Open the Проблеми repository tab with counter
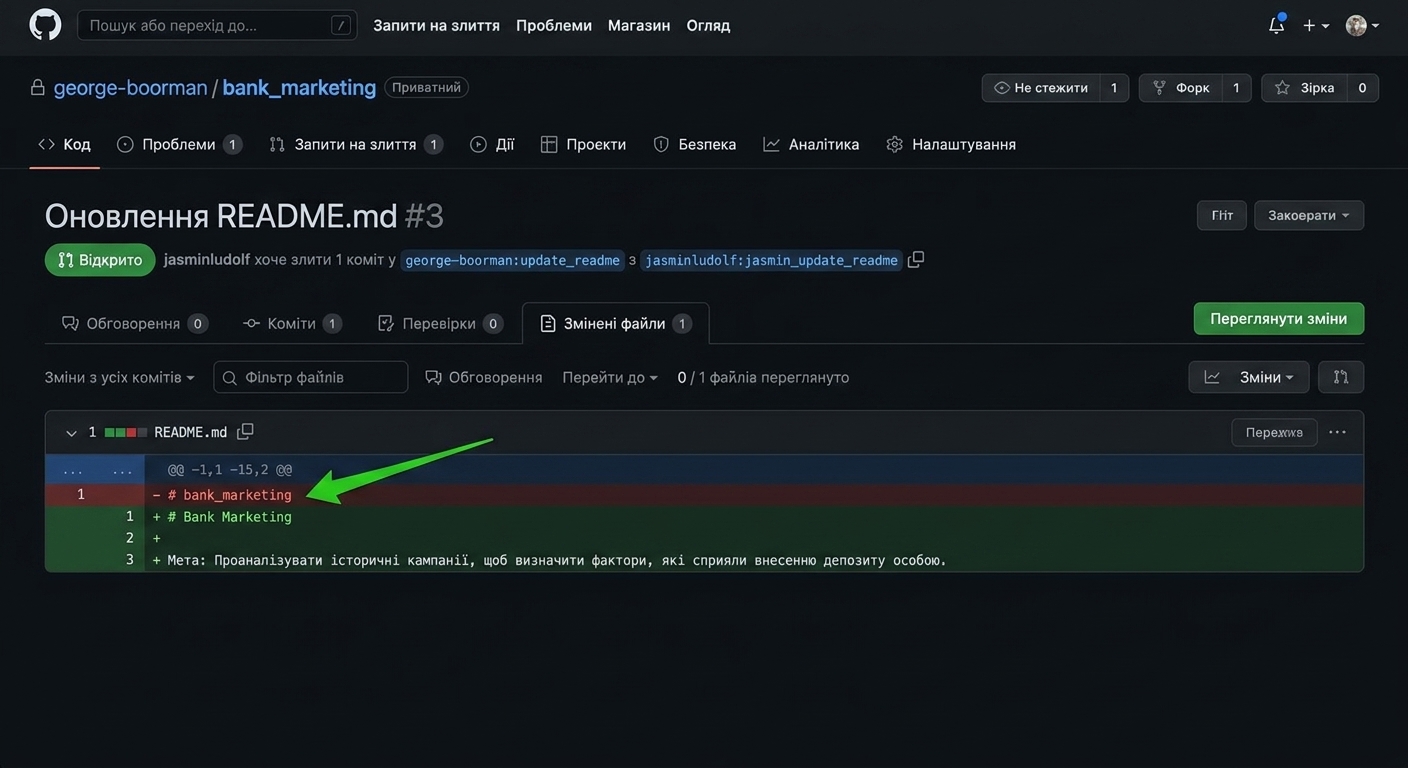 point(179,144)
